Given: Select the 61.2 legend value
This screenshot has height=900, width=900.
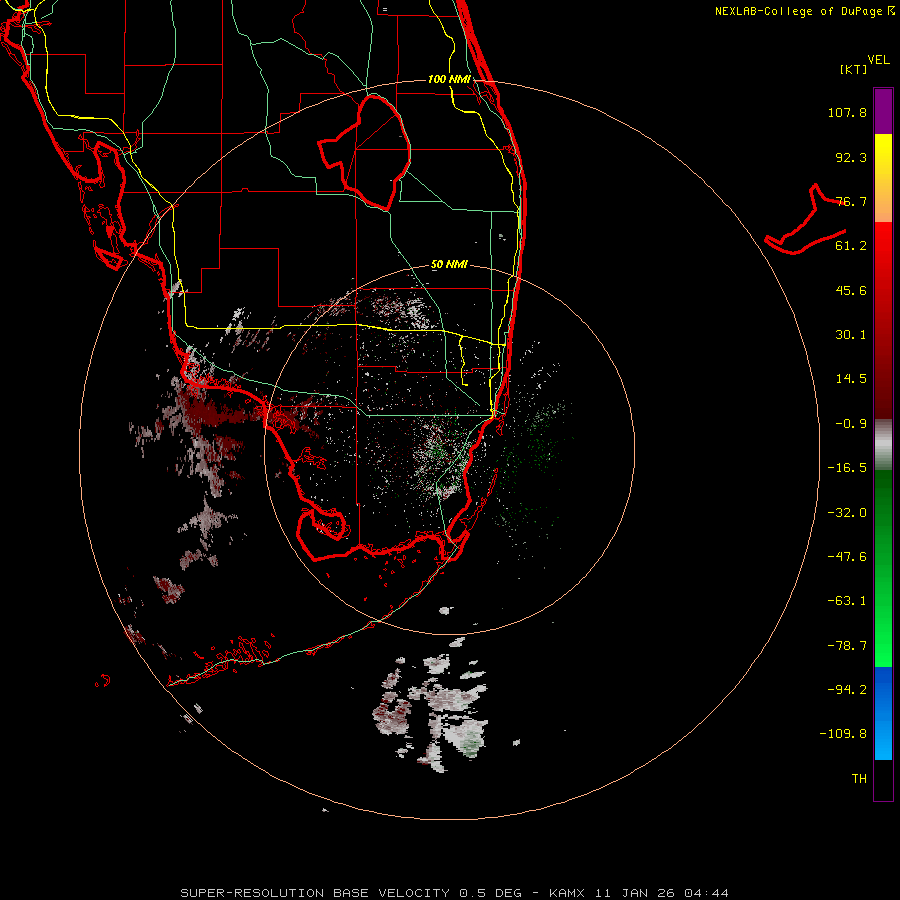Looking at the screenshot, I should point(851,246).
